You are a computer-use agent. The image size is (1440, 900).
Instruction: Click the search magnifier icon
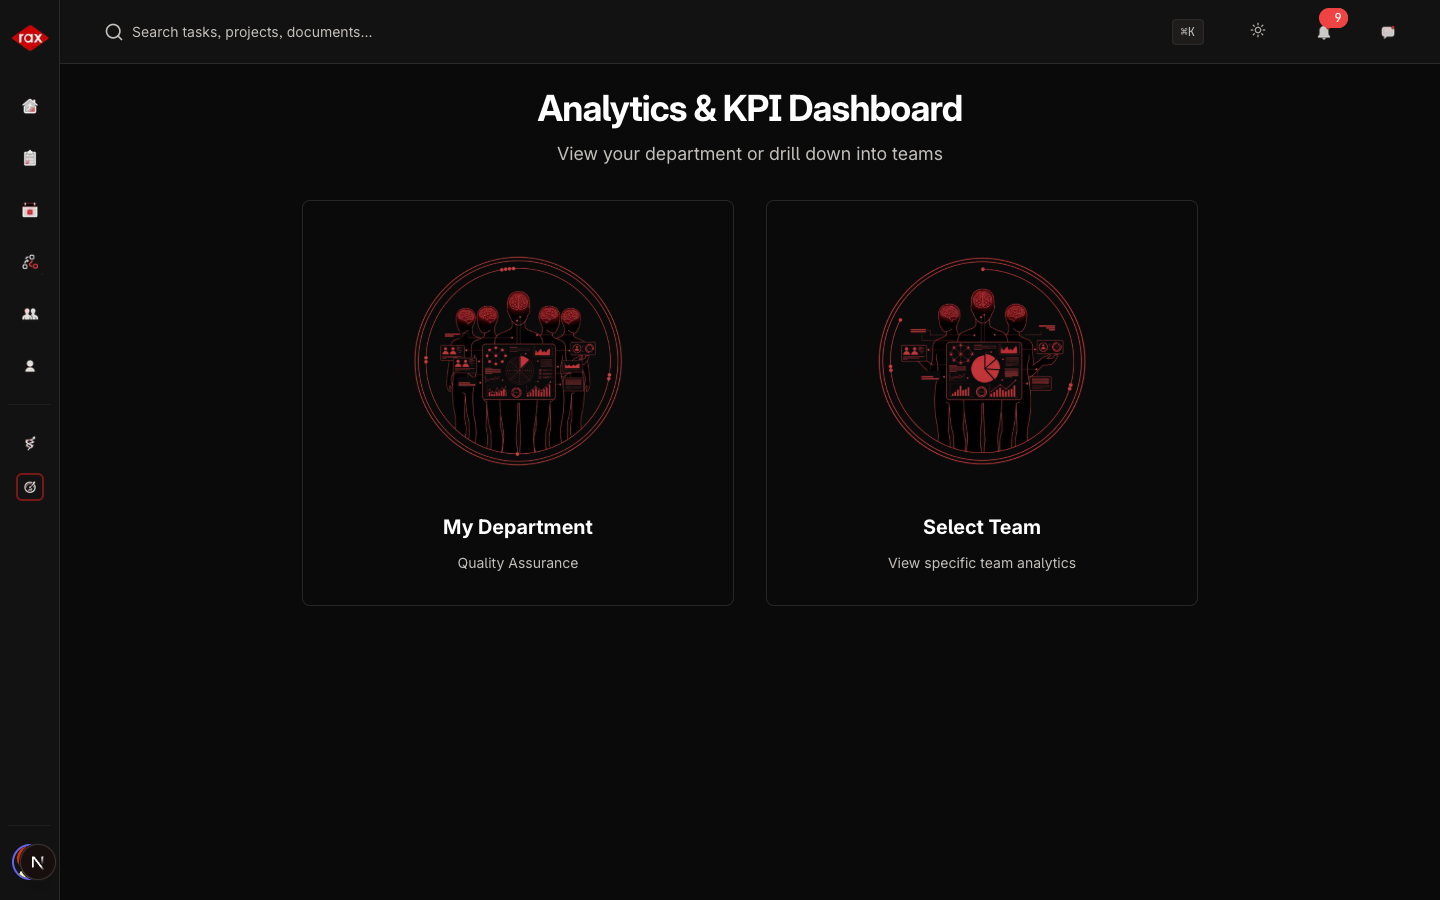(114, 32)
